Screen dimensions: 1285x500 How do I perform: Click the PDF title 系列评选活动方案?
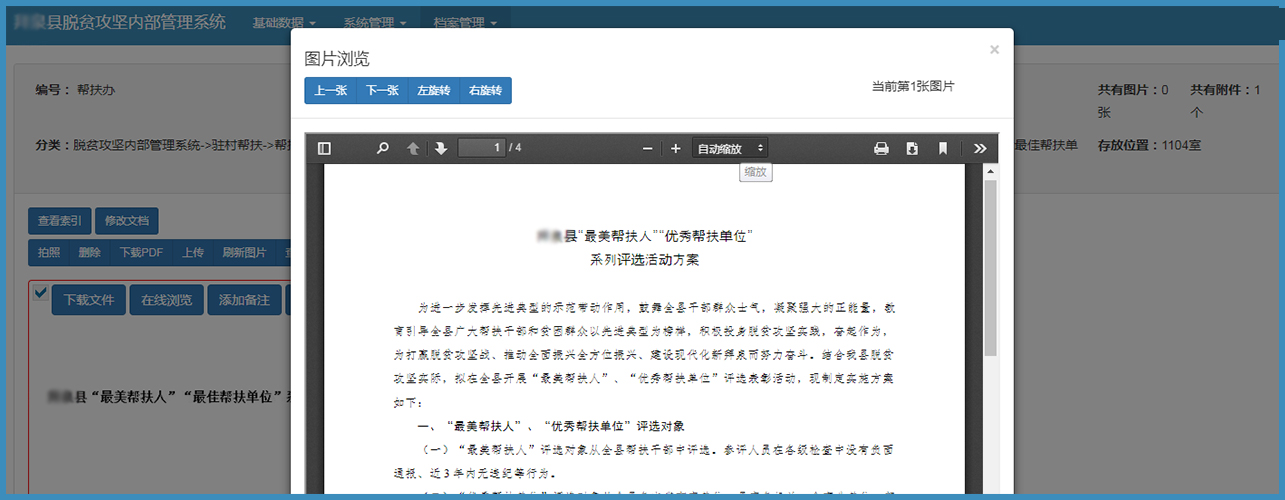(x=645, y=261)
